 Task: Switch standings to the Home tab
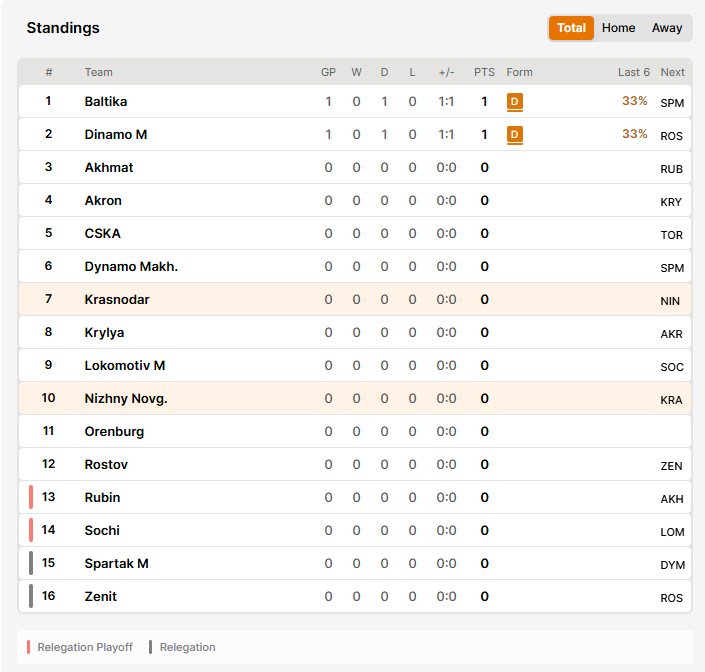tap(618, 28)
